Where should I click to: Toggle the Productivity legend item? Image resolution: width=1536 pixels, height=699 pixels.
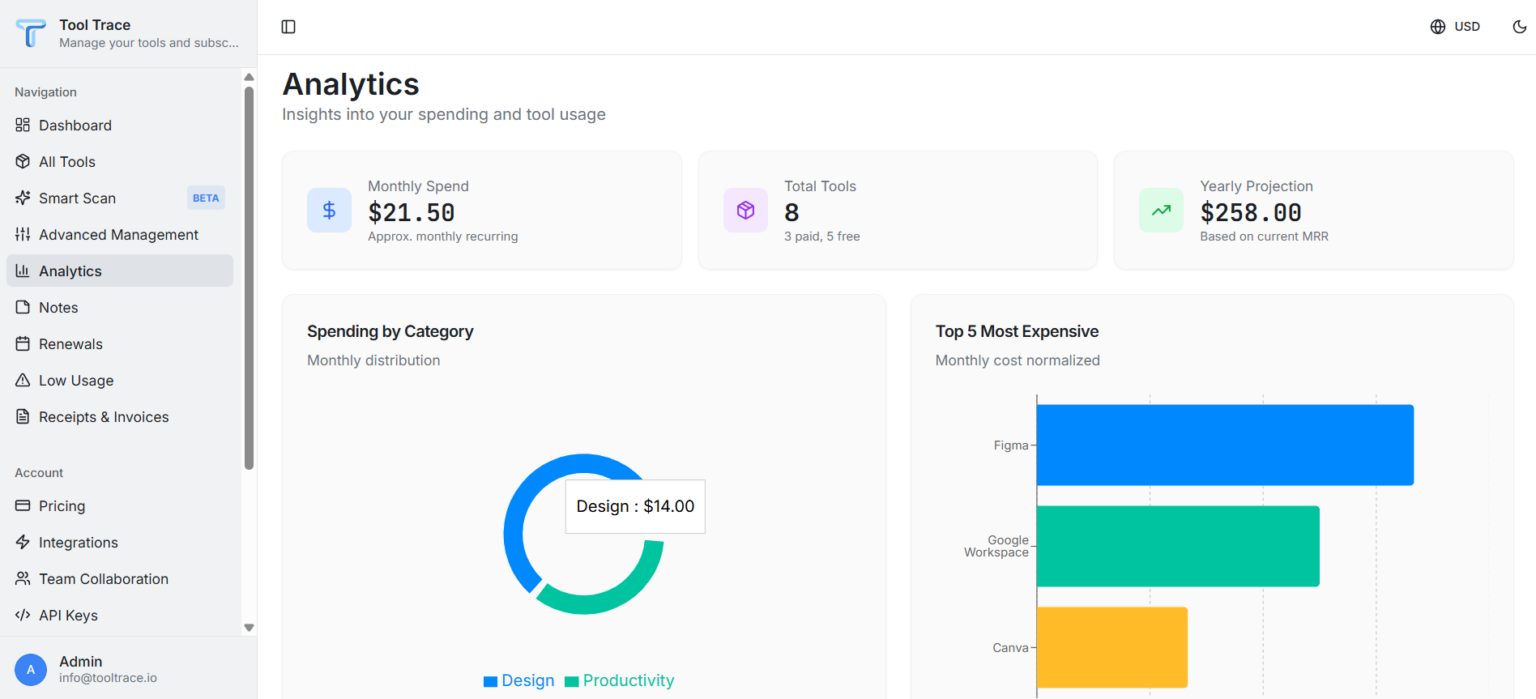click(619, 681)
